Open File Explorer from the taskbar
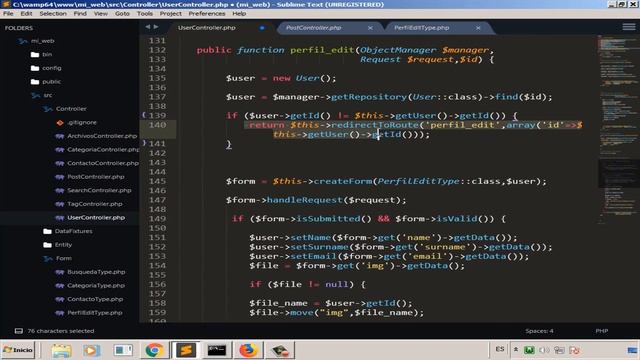The height and width of the screenshot is (360, 640). coord(61,350)
